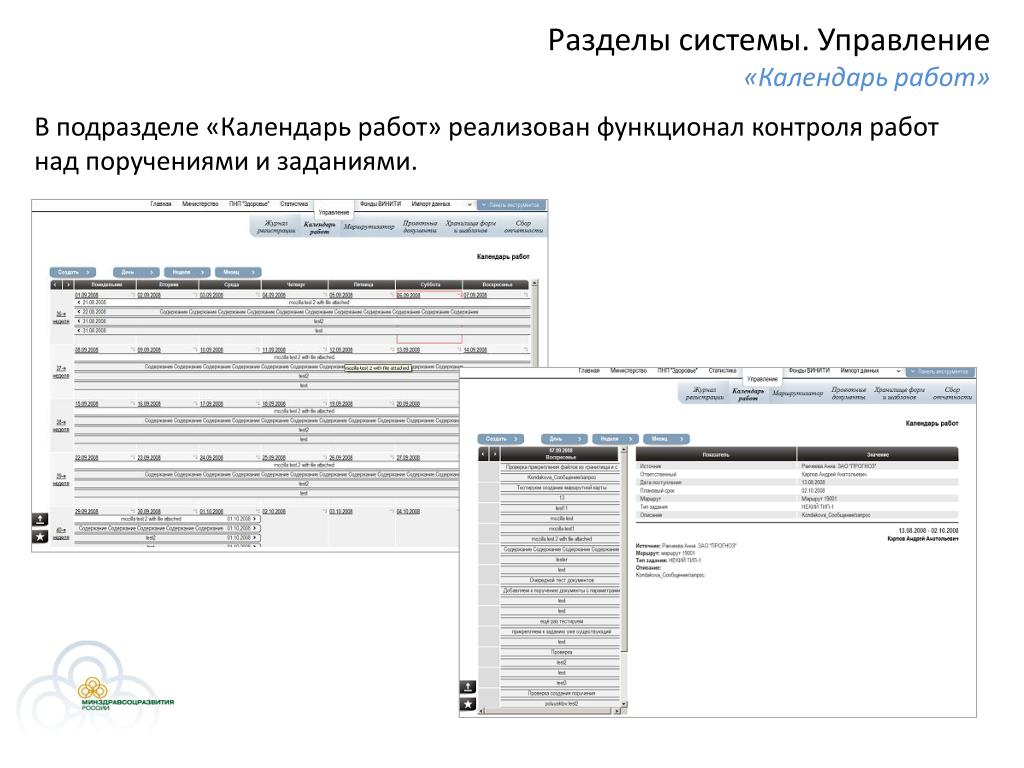Open 'Сбор отчетности' subtab in week calendar screenshot
Viewport: 1024px width, 768px height.
523,227
